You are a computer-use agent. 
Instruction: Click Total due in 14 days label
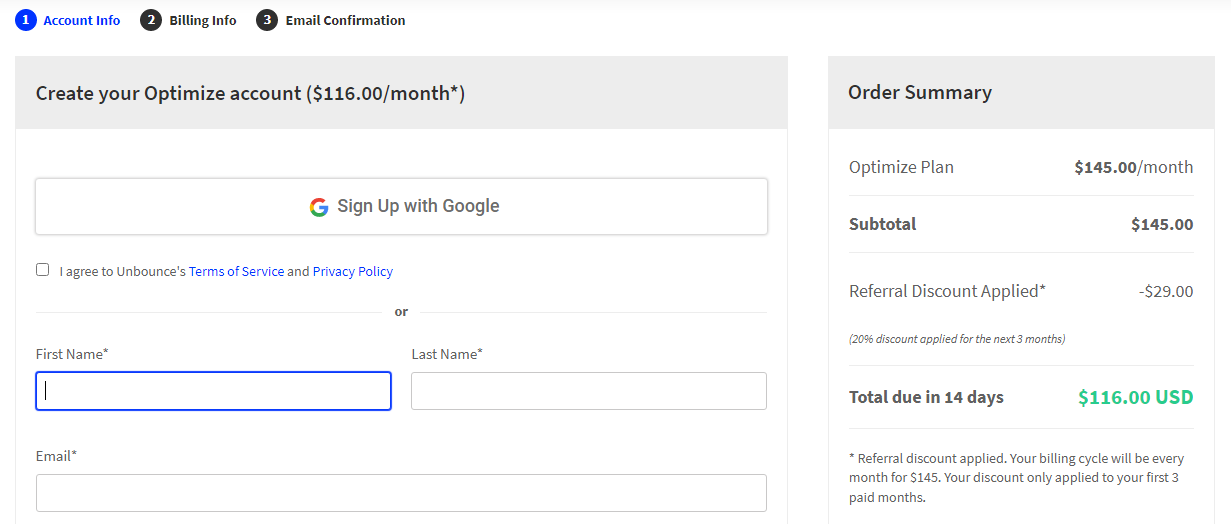pos(926,397)
